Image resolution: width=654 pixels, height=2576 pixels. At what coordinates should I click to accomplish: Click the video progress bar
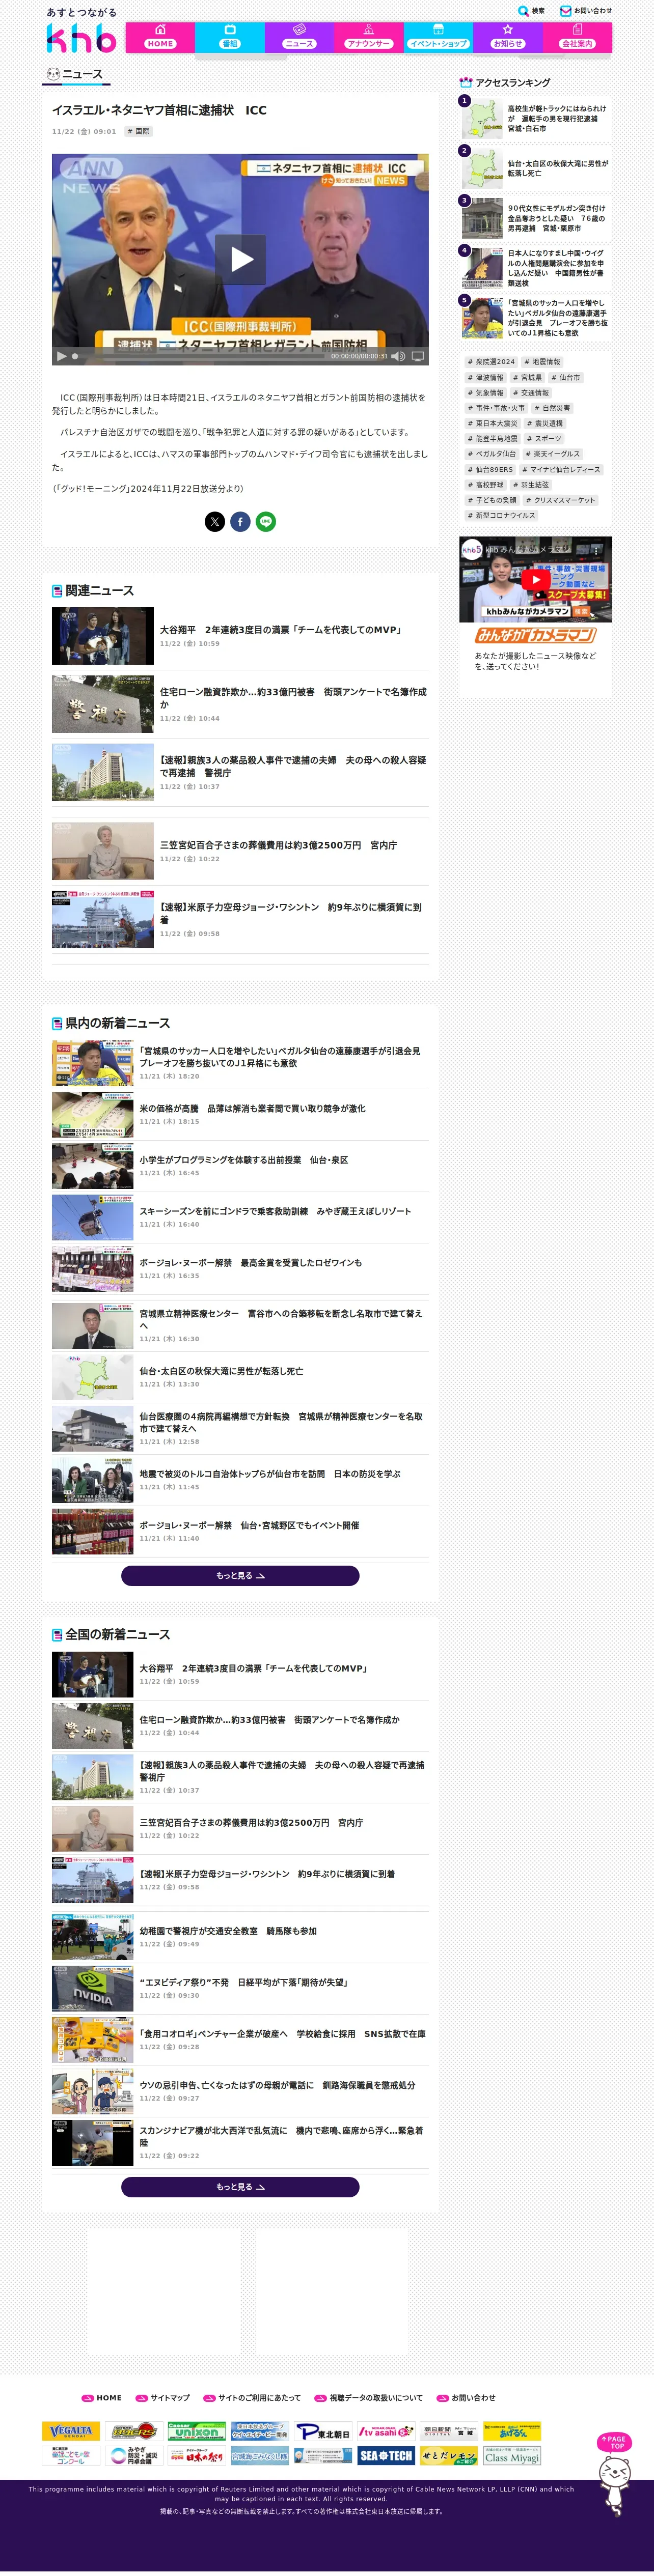pyautogui.click(x=200, y=356)
